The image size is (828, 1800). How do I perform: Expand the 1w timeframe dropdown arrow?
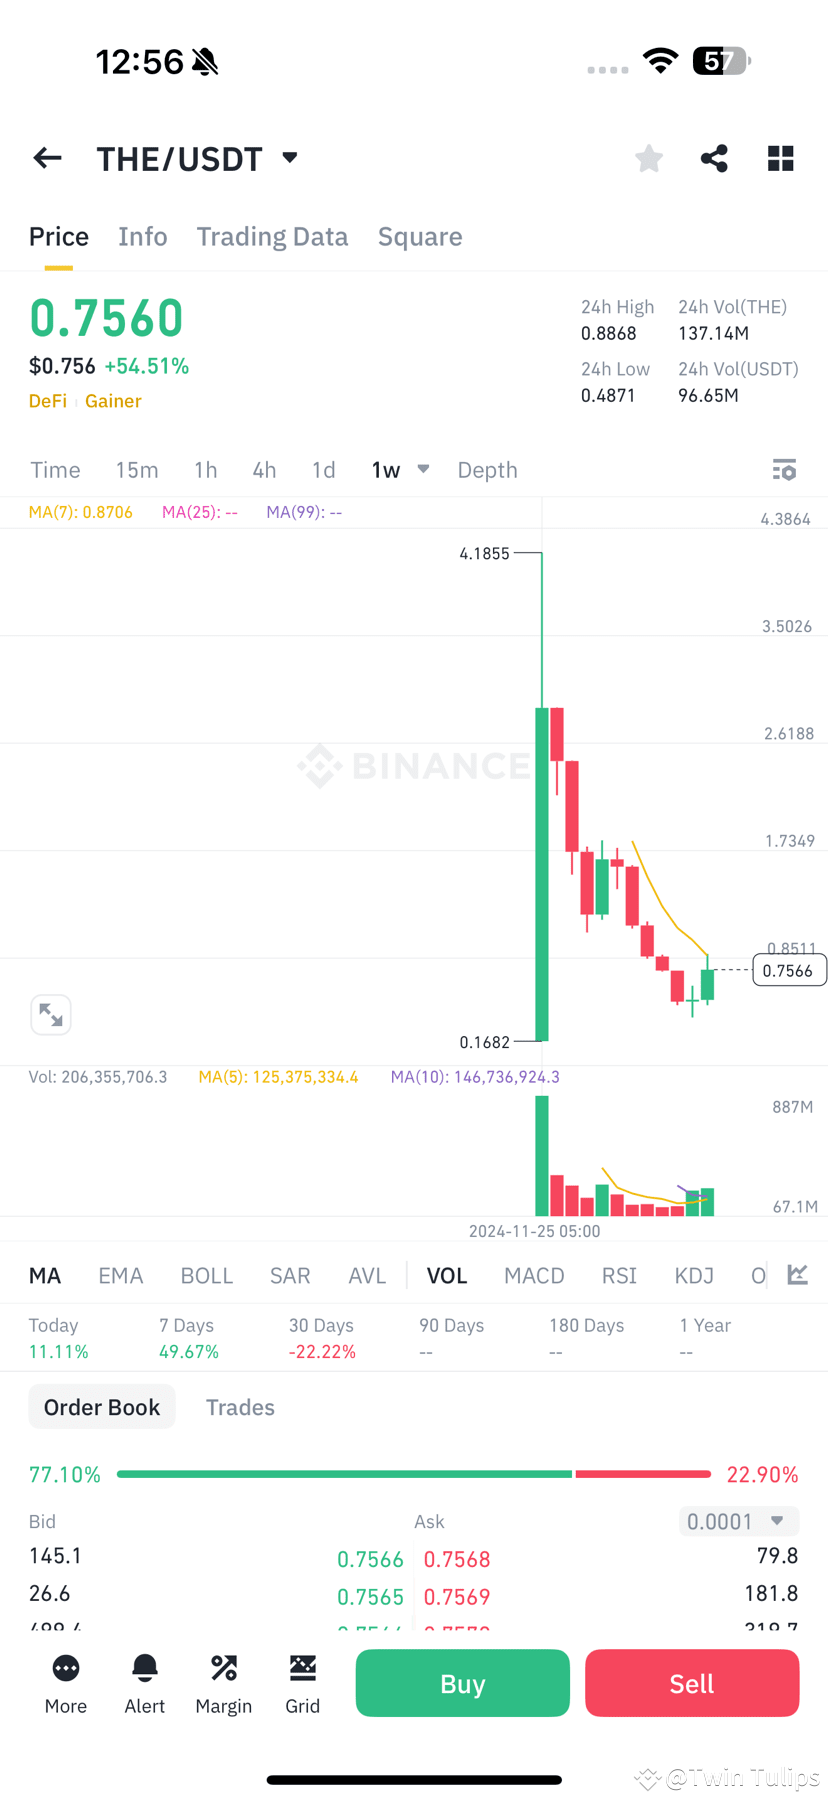pyautogui.click(x=422, y=469)
